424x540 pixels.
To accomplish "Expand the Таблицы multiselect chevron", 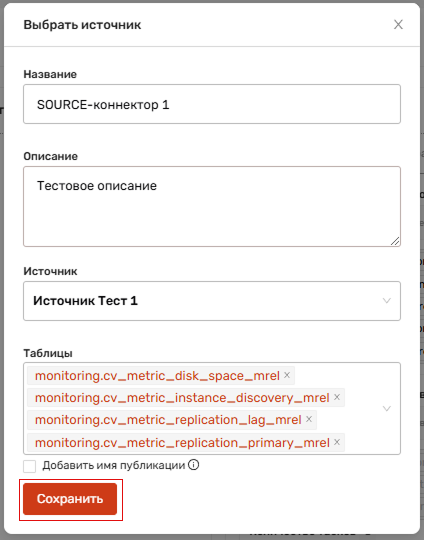I will tap(386, 408).
